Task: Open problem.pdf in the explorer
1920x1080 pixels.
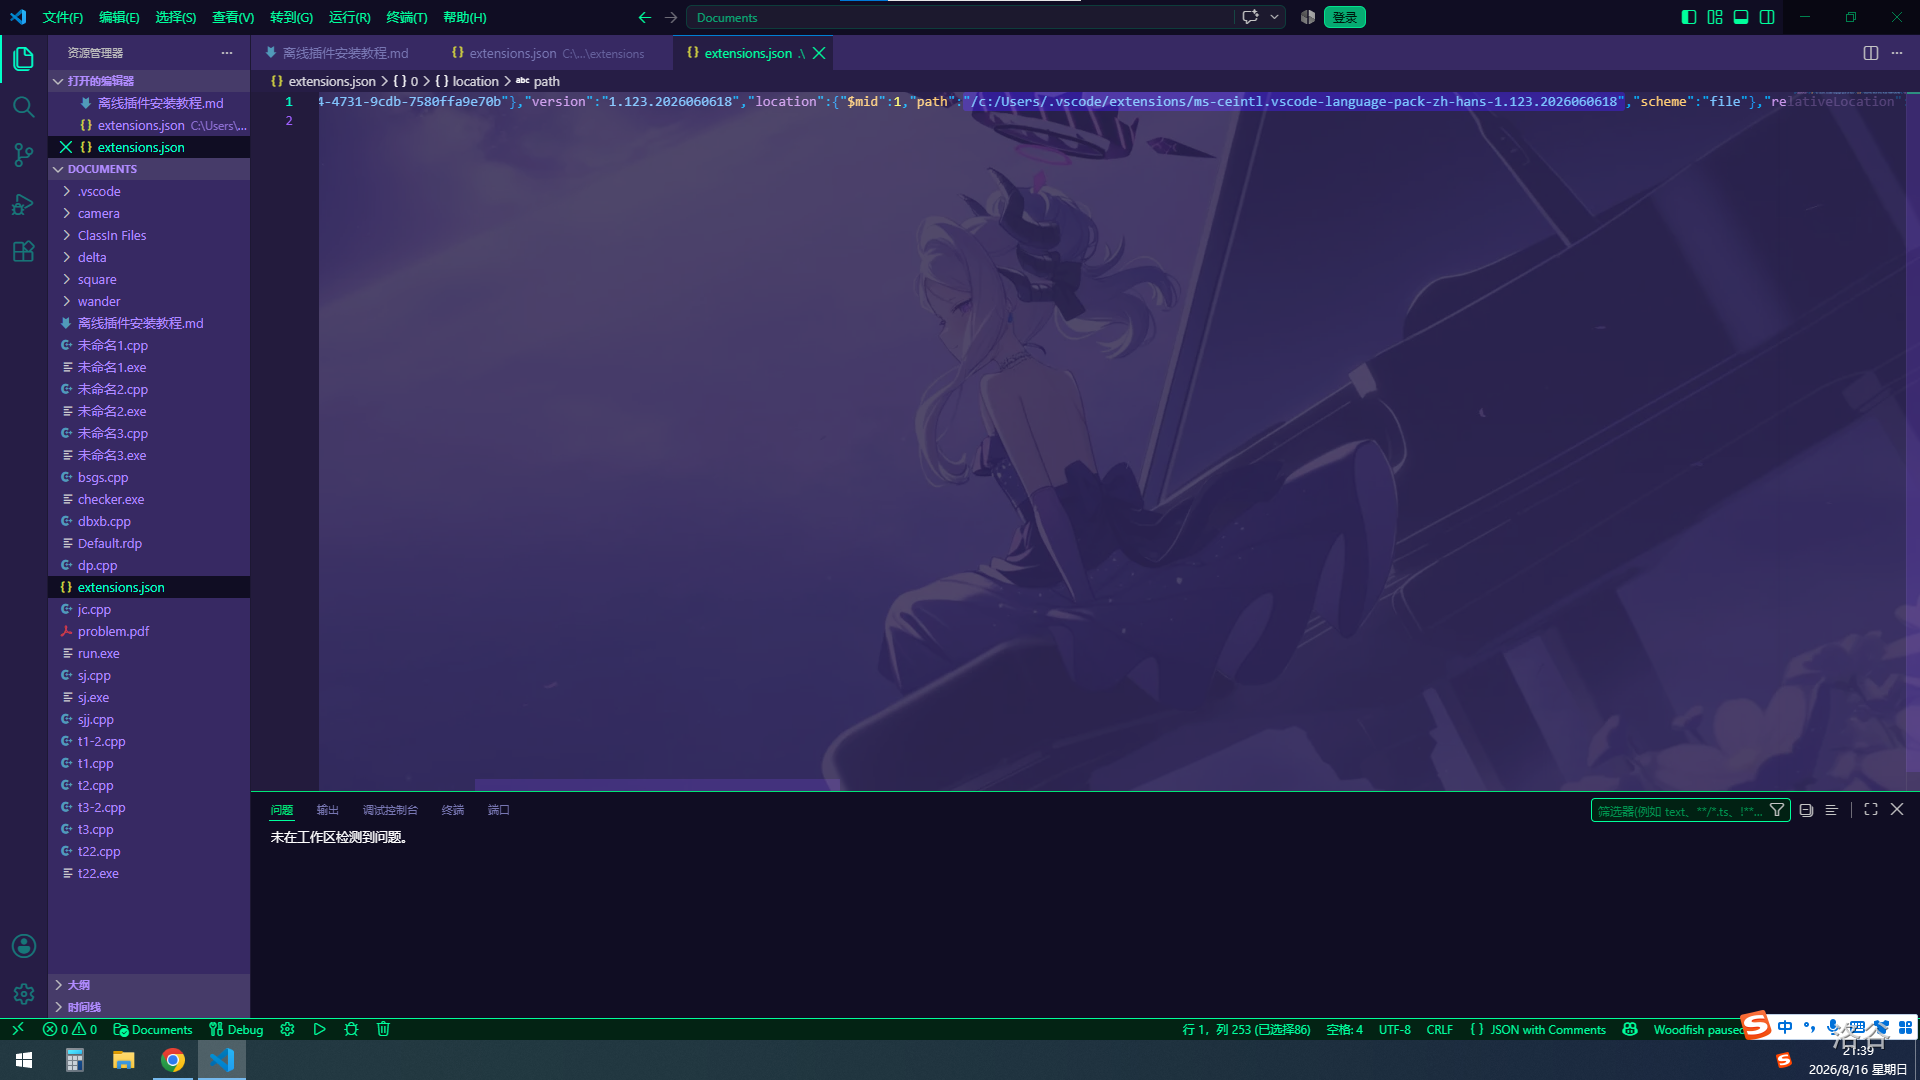Action: (x=149, y=631)
